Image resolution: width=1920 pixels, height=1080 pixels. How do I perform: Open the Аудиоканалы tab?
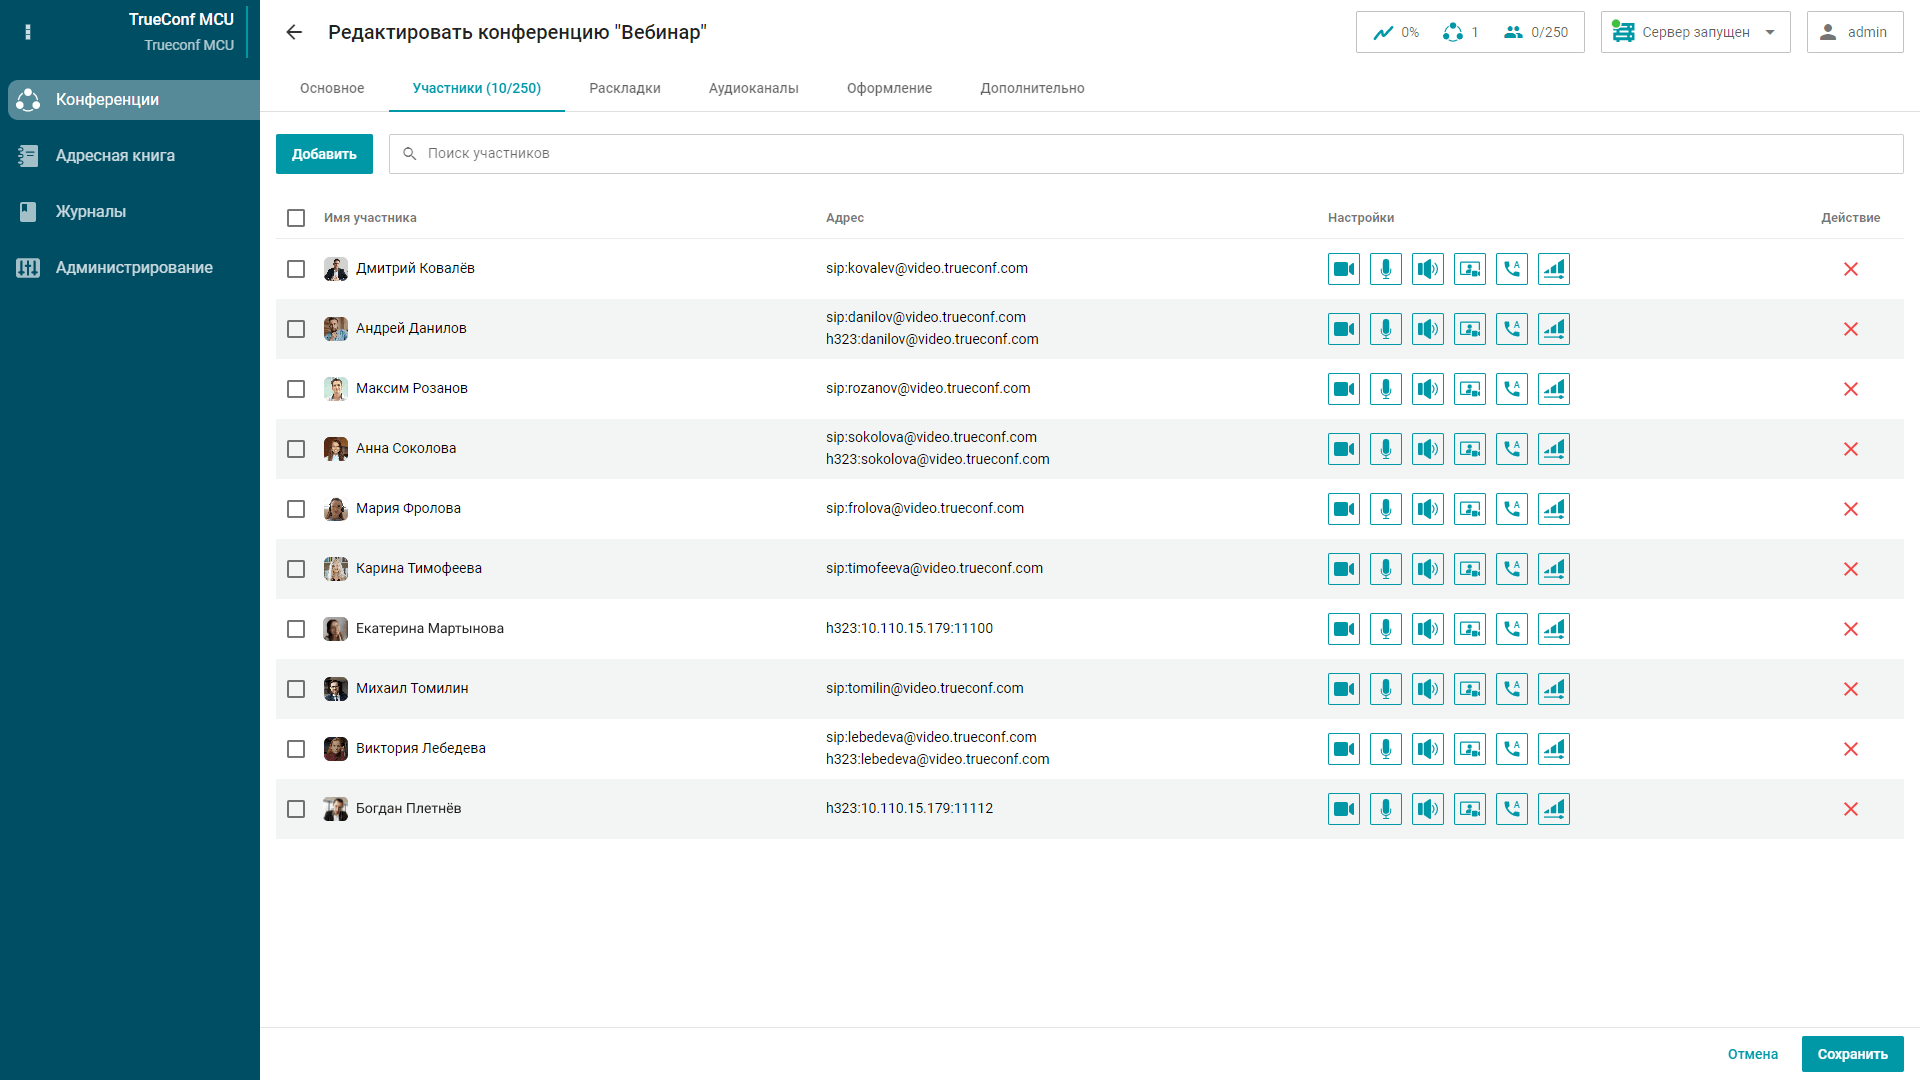point(753,88)
